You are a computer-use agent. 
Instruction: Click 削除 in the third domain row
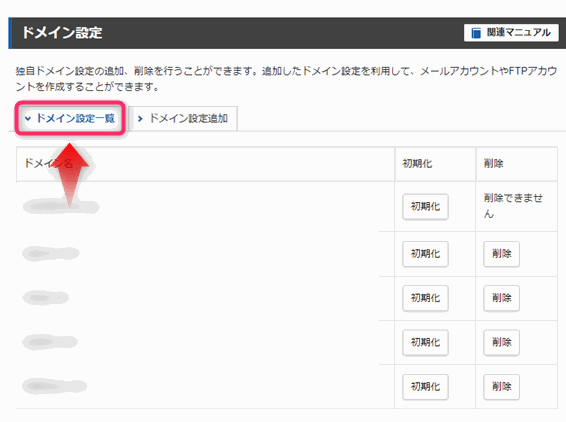coord(501,298)
